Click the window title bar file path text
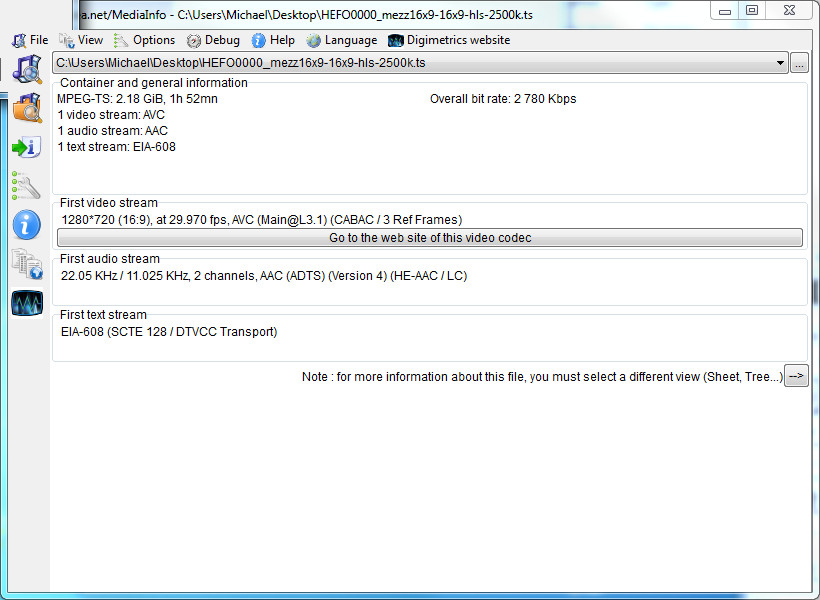The width and height of the screenshot is (820, 600). coord(307,15)
